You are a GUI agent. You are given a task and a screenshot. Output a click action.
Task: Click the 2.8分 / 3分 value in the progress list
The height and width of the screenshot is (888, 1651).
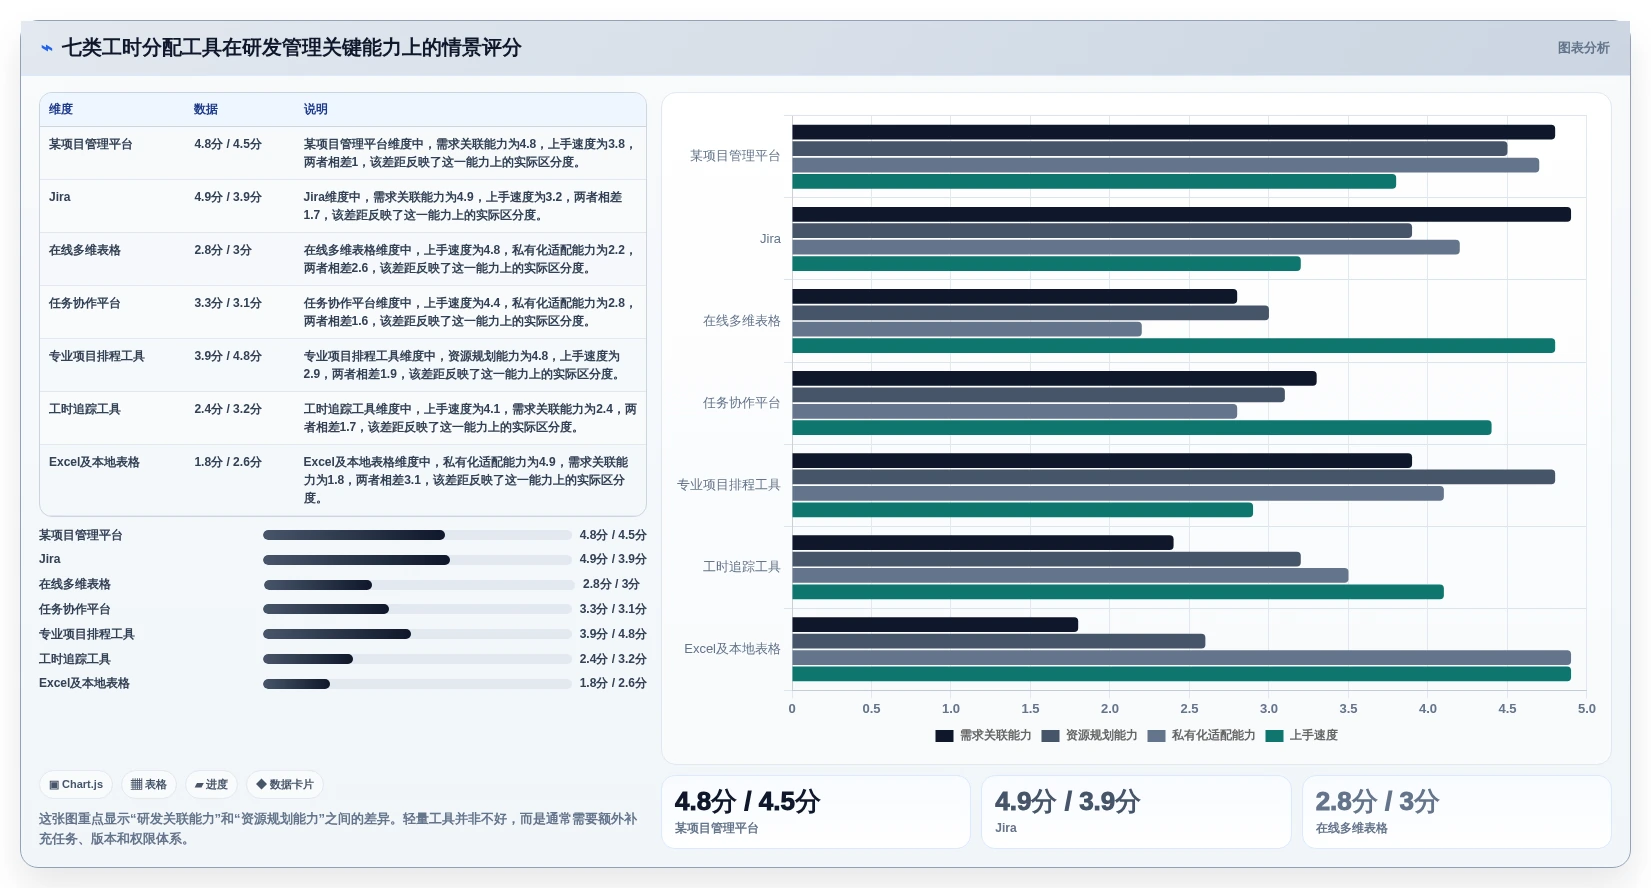coord(611,584)
